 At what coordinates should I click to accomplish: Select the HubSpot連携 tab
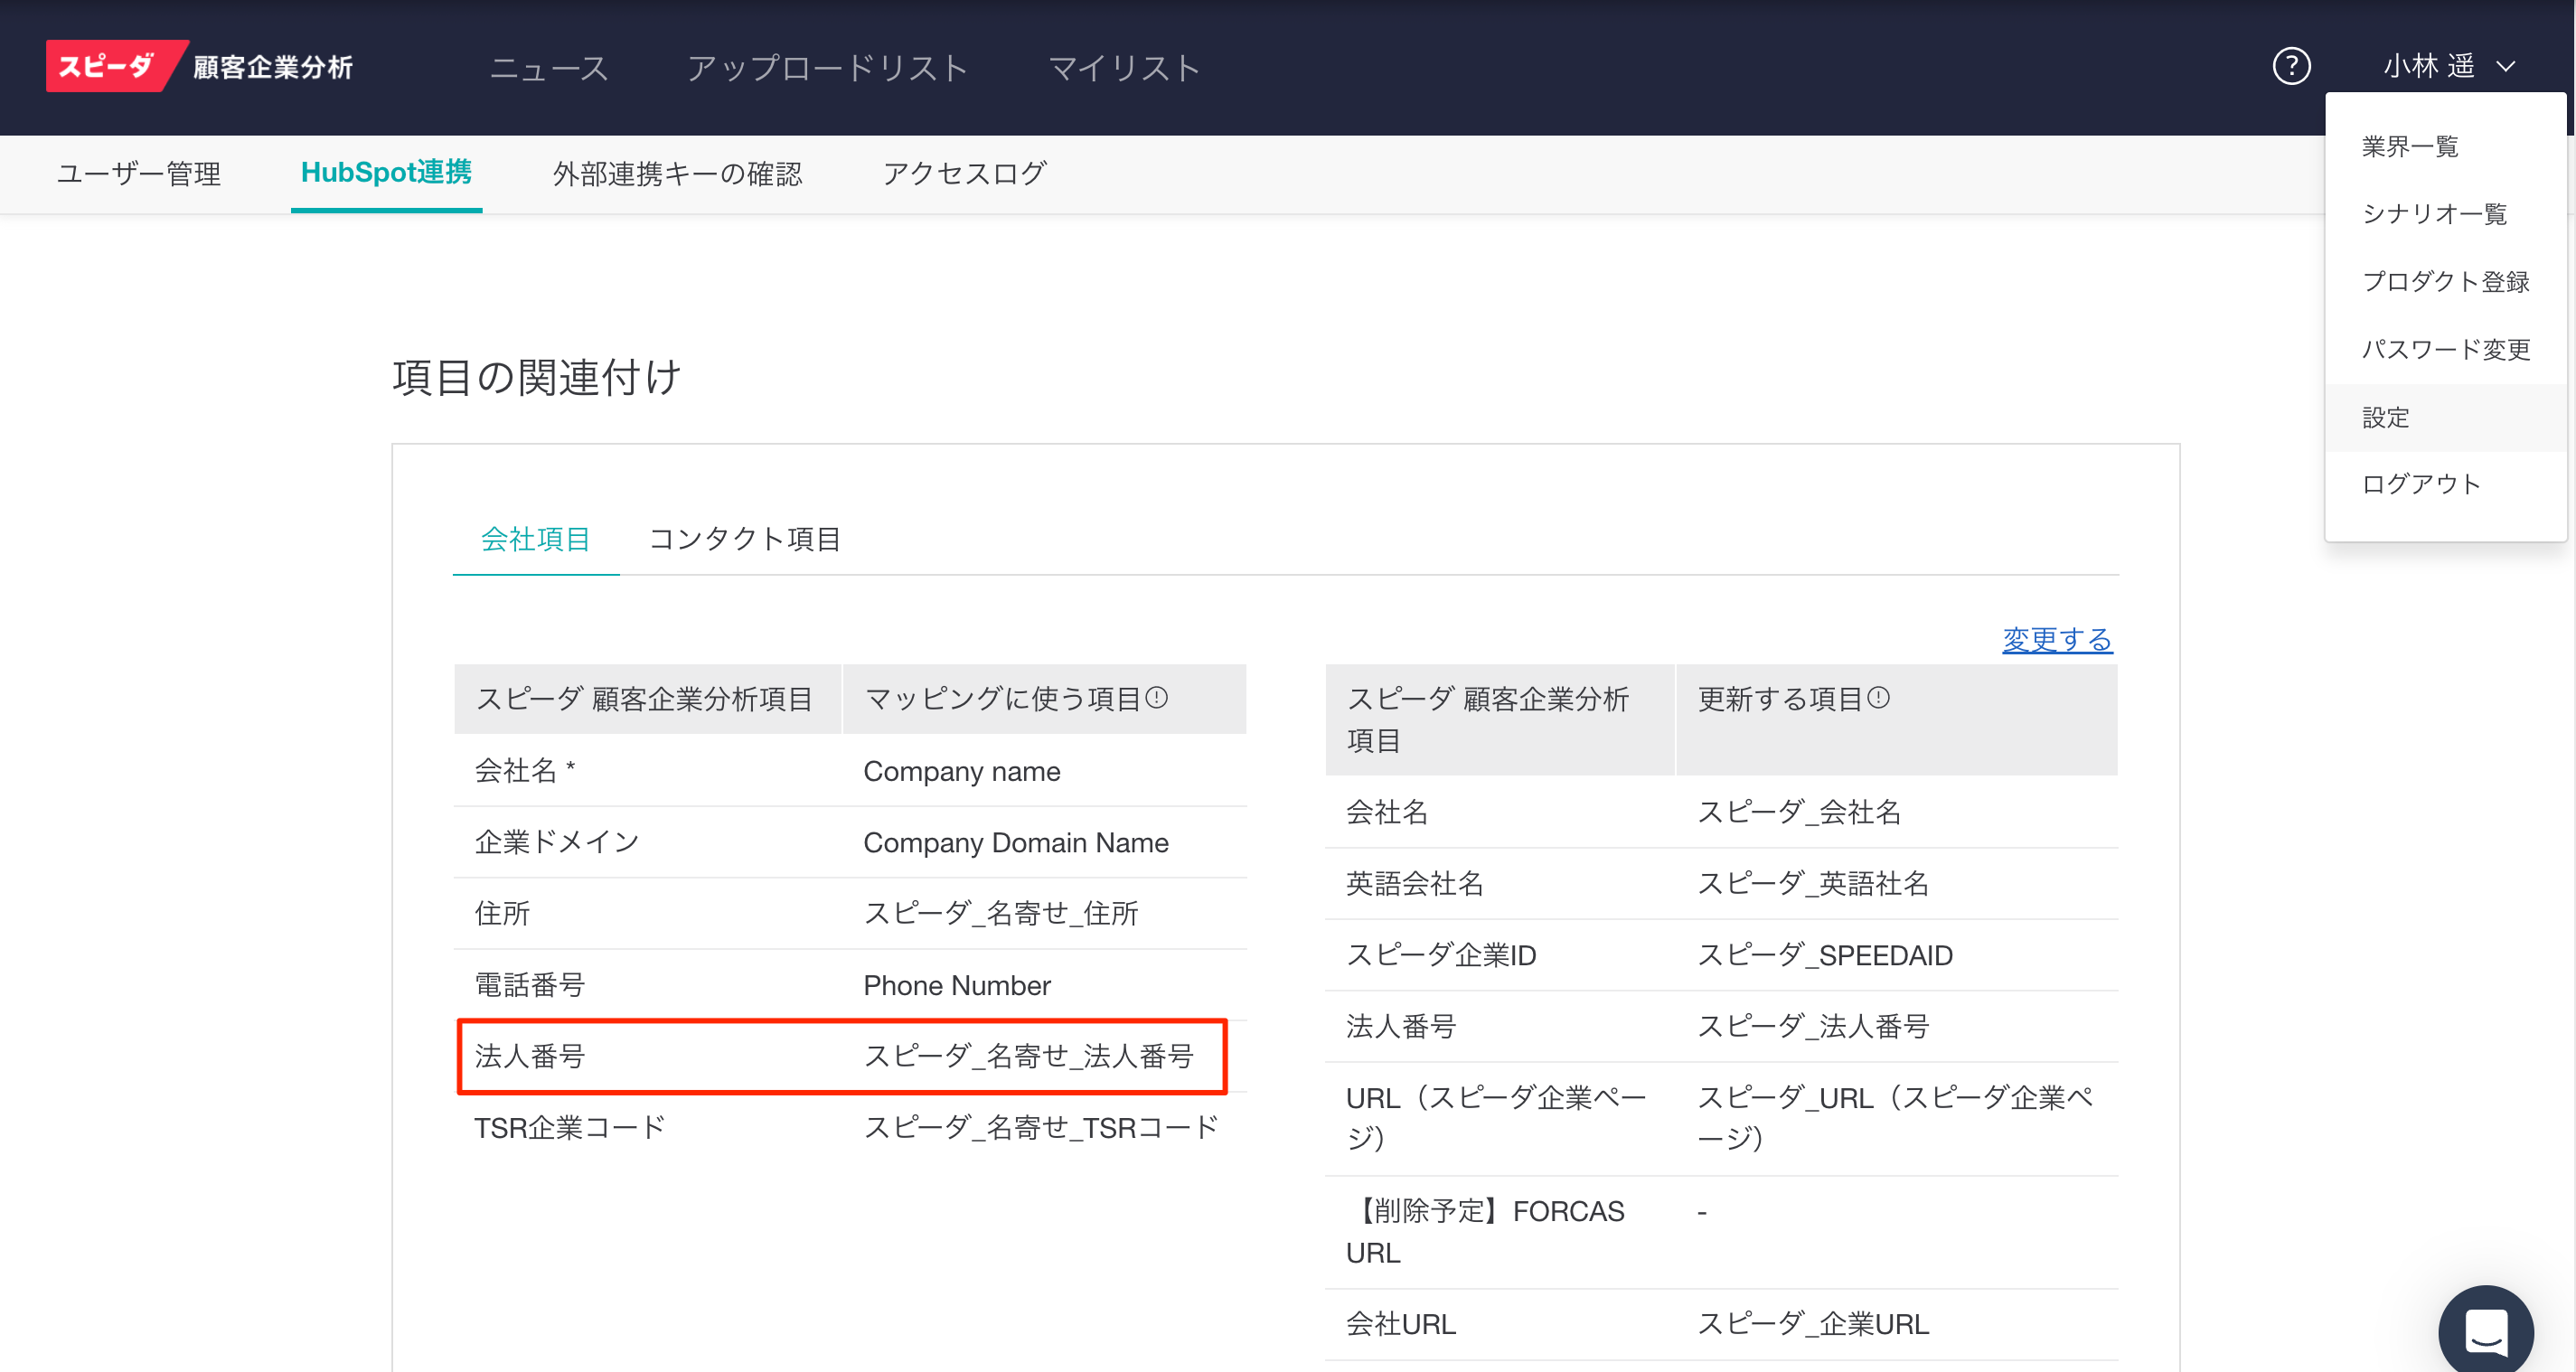point(386,173)
